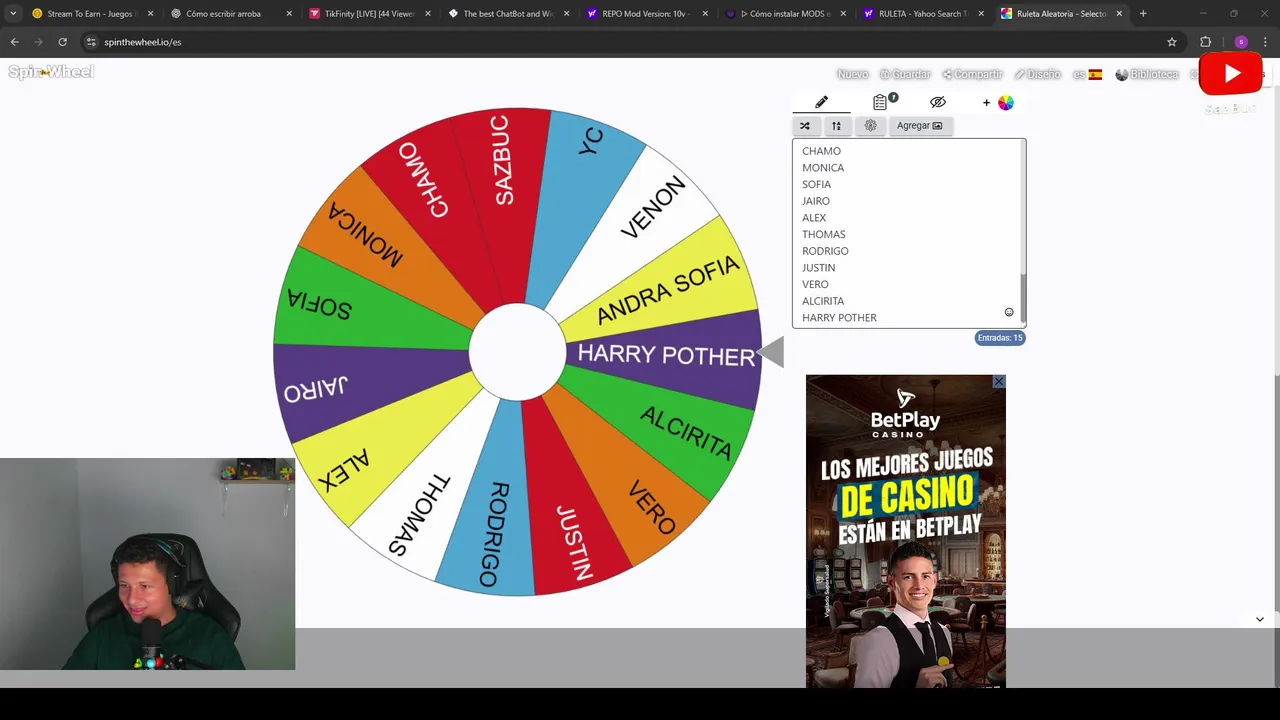Expand the chevron arrow at page bottom right
Image resolution: width=1280 pixels, height=720 pixels.
coord(1260,619)
